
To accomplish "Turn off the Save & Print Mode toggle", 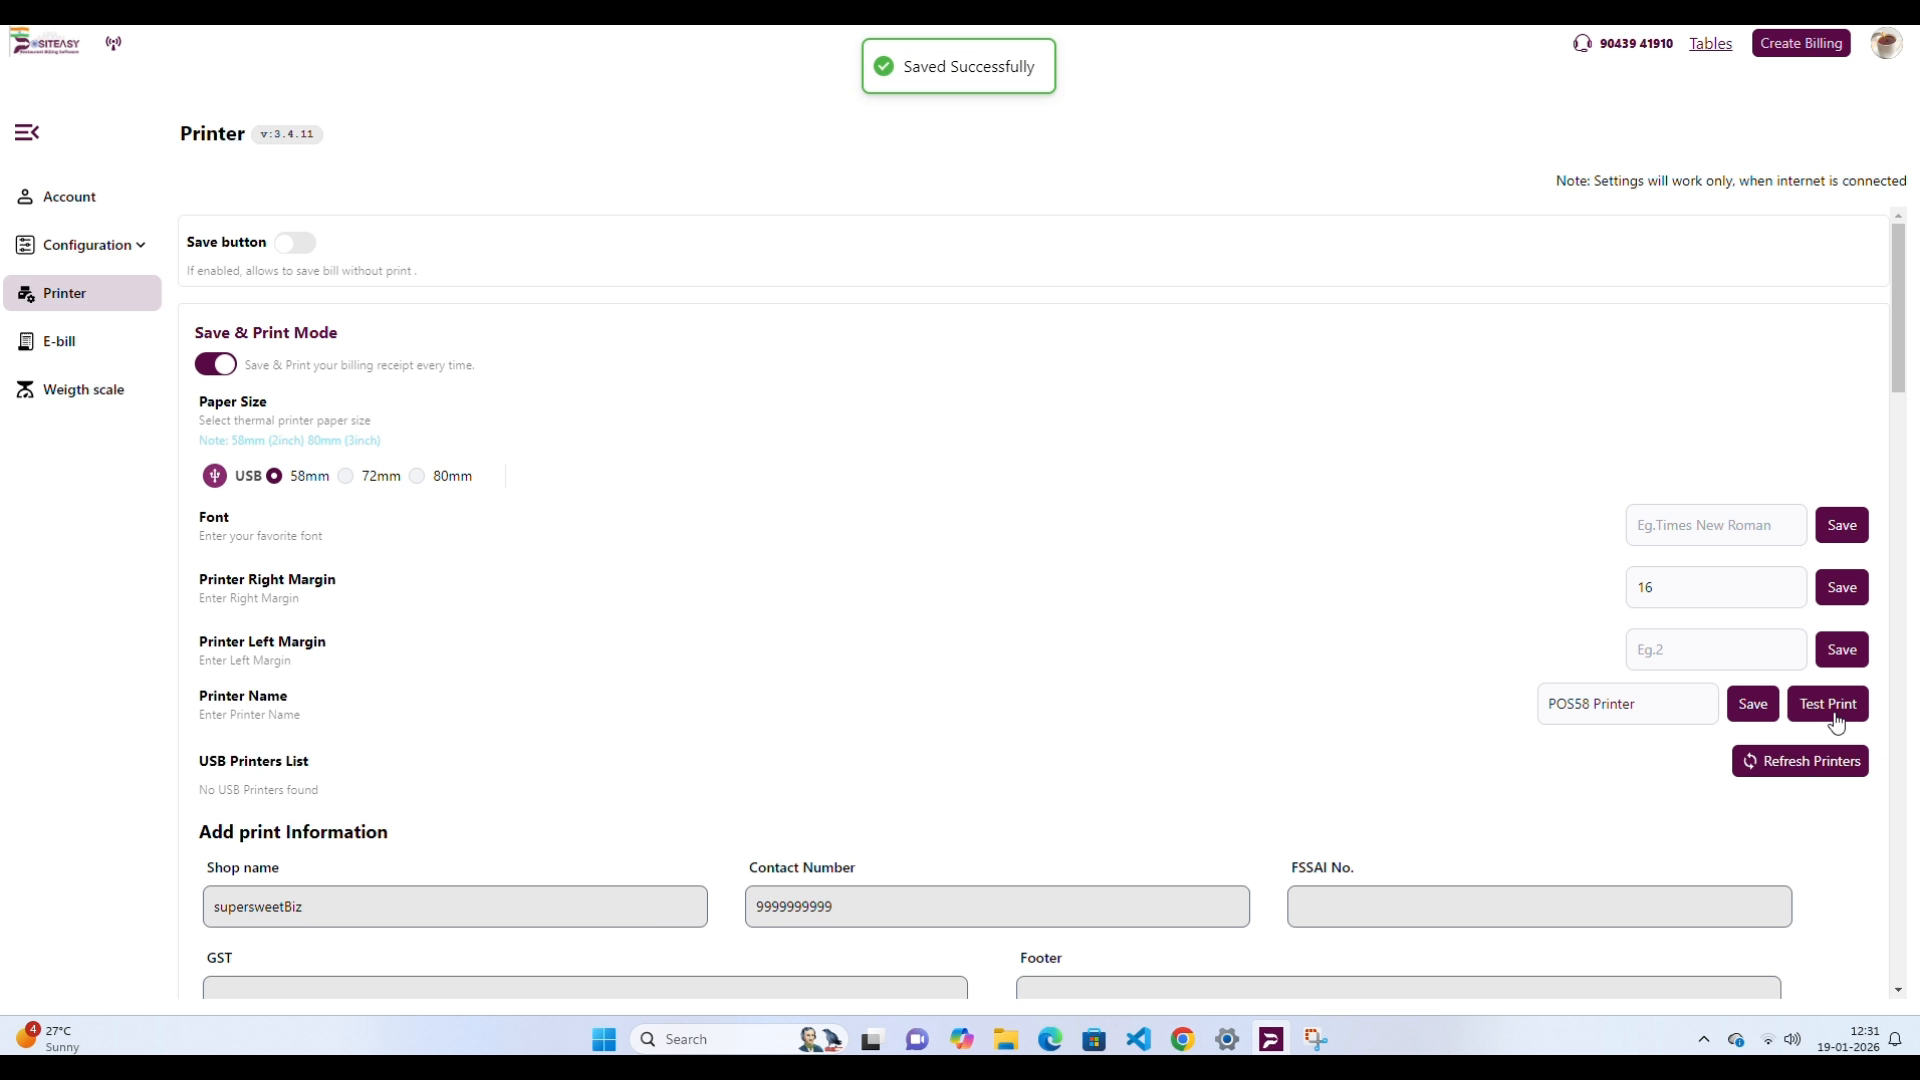I will pyautogui.click(x=216, y=365).
